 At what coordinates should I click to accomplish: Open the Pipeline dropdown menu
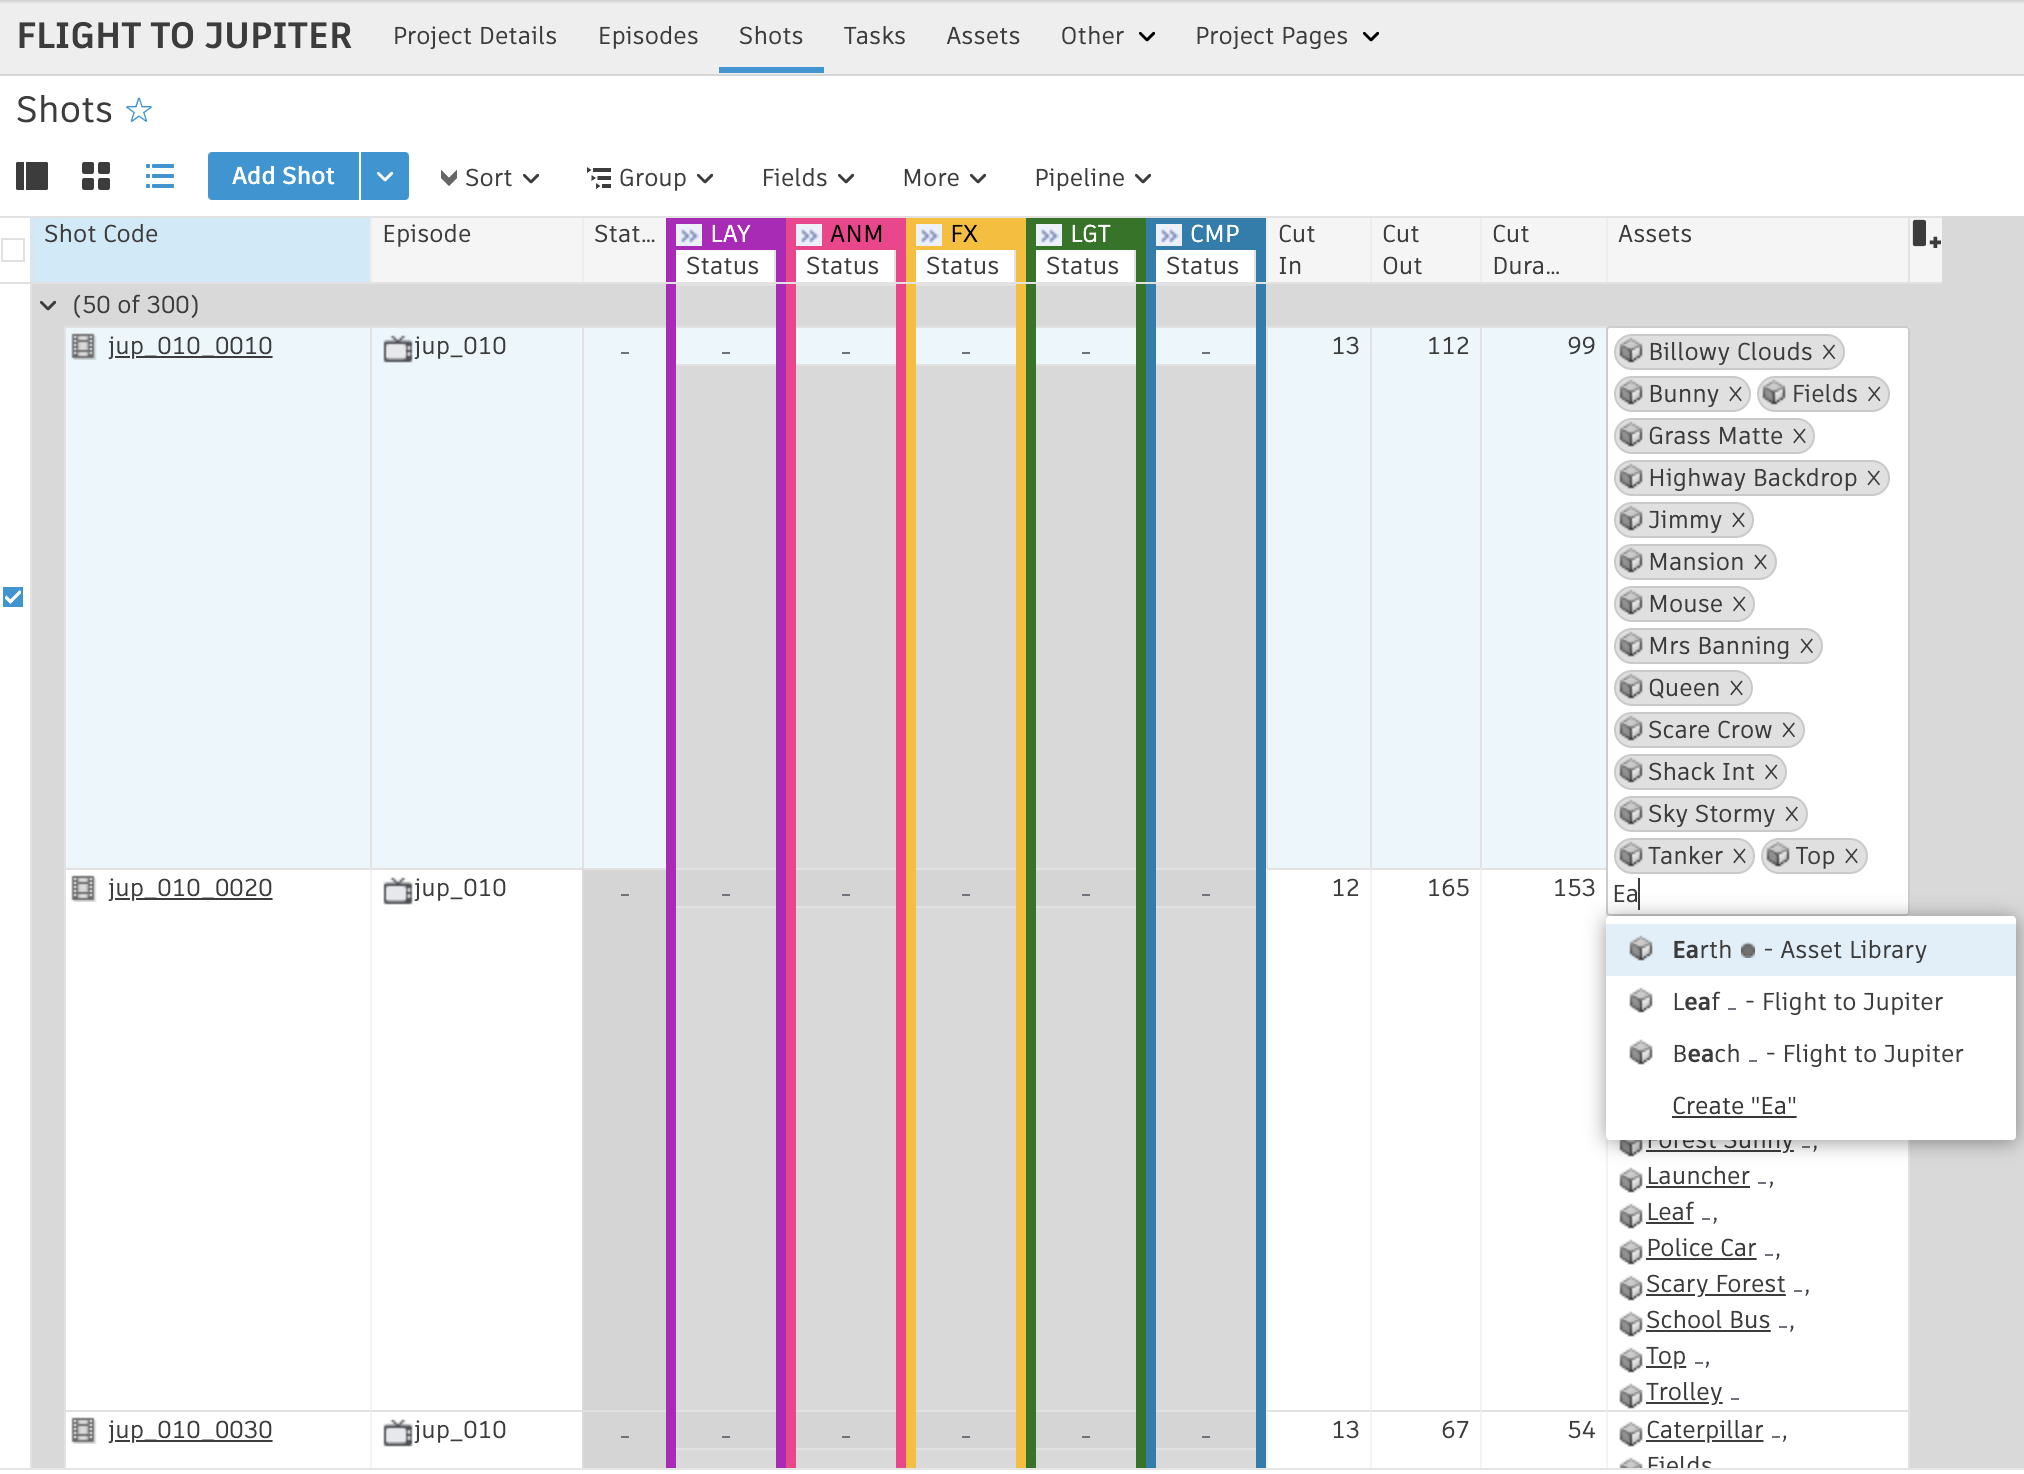(1092, 178)
